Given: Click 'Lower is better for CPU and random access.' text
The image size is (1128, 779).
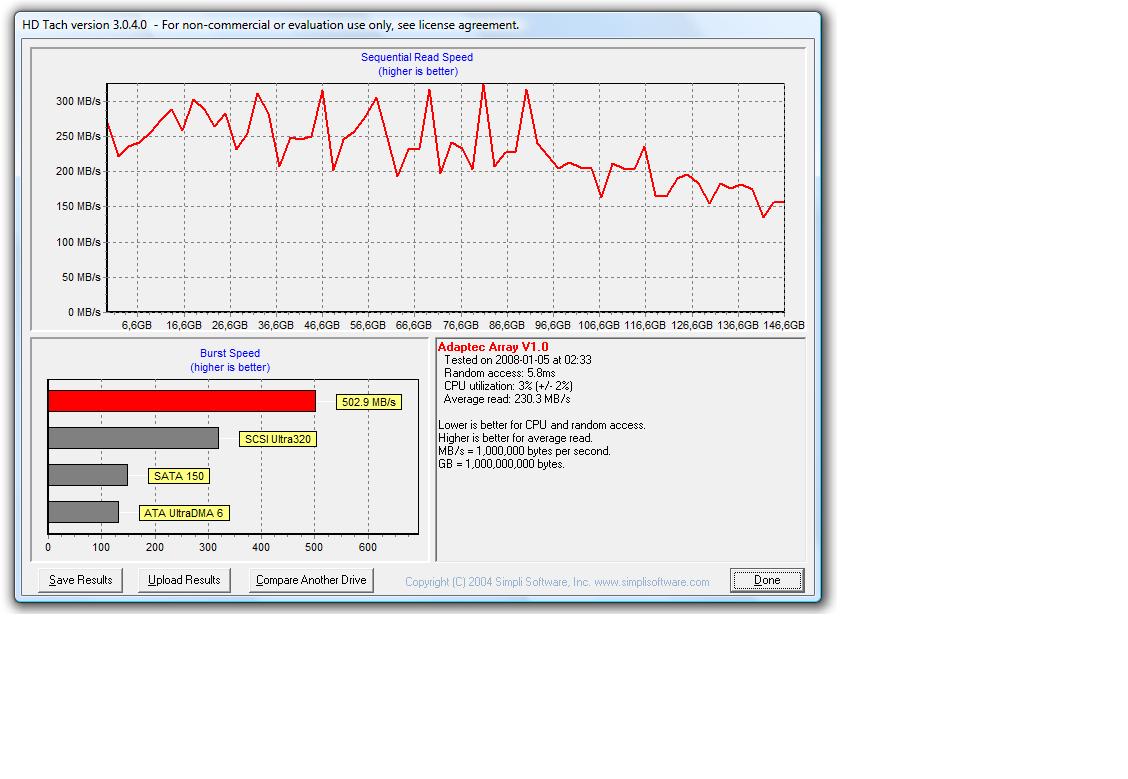Looking at the screenshot, I should click(x=542, y=425).
